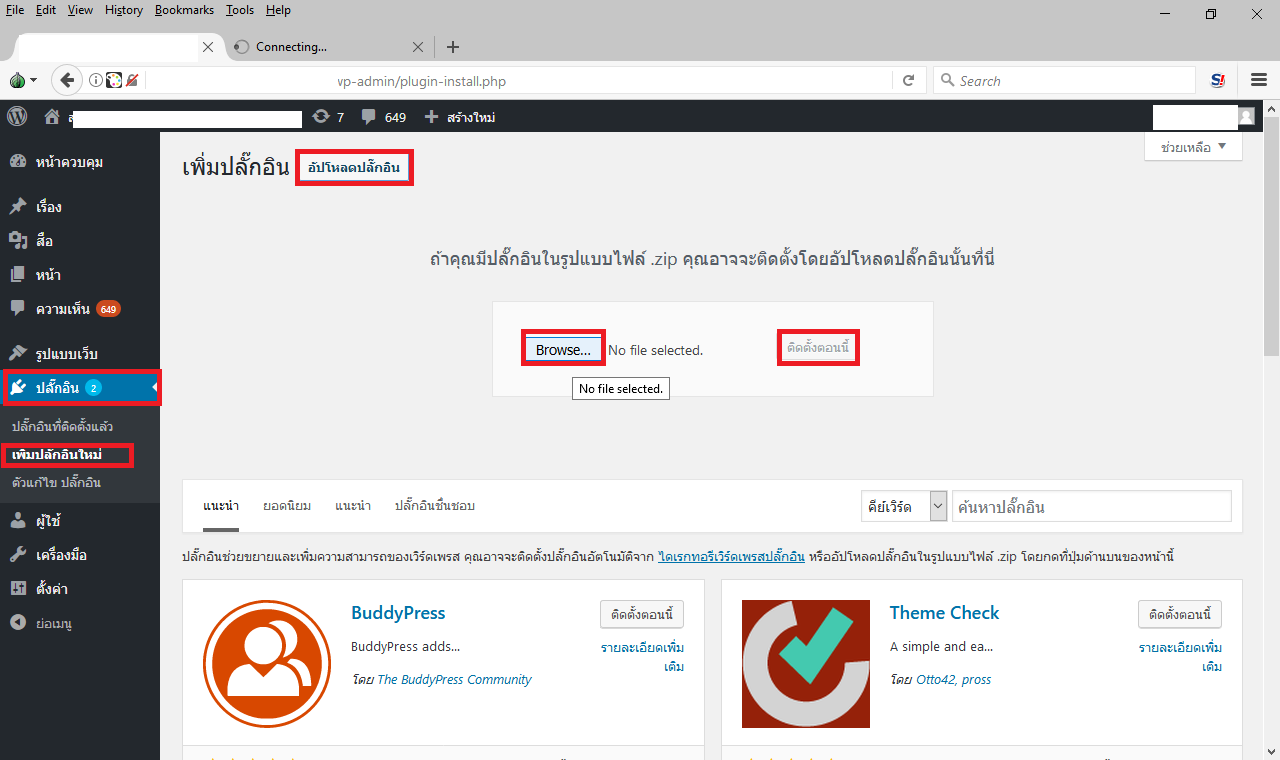This screenshot has height=760, width=1280.
Task: Open เรื่อง posts menu
Action: click(x=80, y=207)
